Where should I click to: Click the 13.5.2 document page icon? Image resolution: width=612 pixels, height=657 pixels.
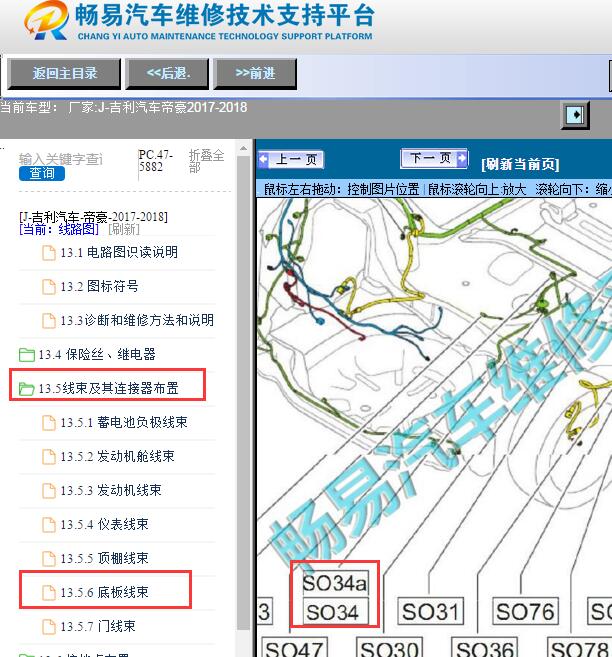point(49,457)
